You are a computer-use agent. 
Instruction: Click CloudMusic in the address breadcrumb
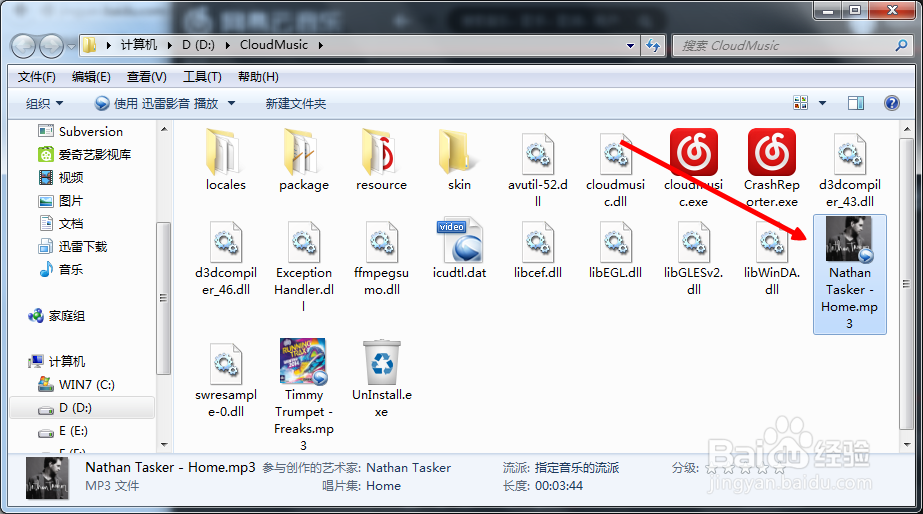point(274,45)
